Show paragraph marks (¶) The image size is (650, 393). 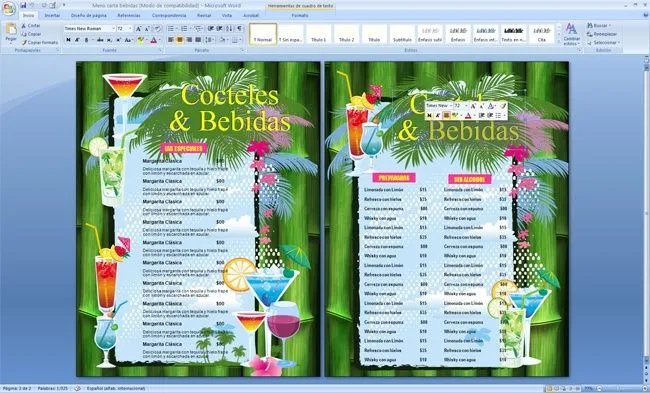239,29
